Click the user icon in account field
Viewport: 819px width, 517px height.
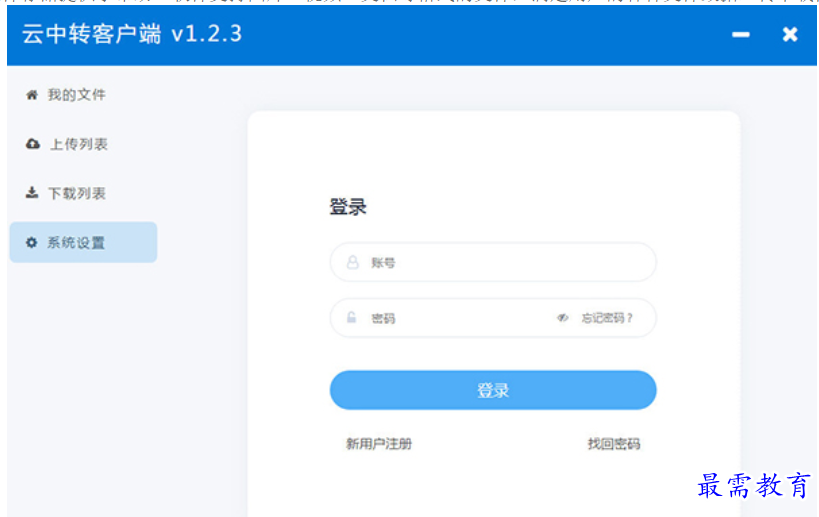353,262
